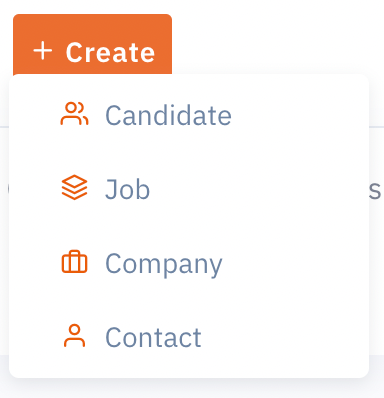Screen dimensions: 384x398
Task: Select Candidate from the Create menu
Action: 189,115
